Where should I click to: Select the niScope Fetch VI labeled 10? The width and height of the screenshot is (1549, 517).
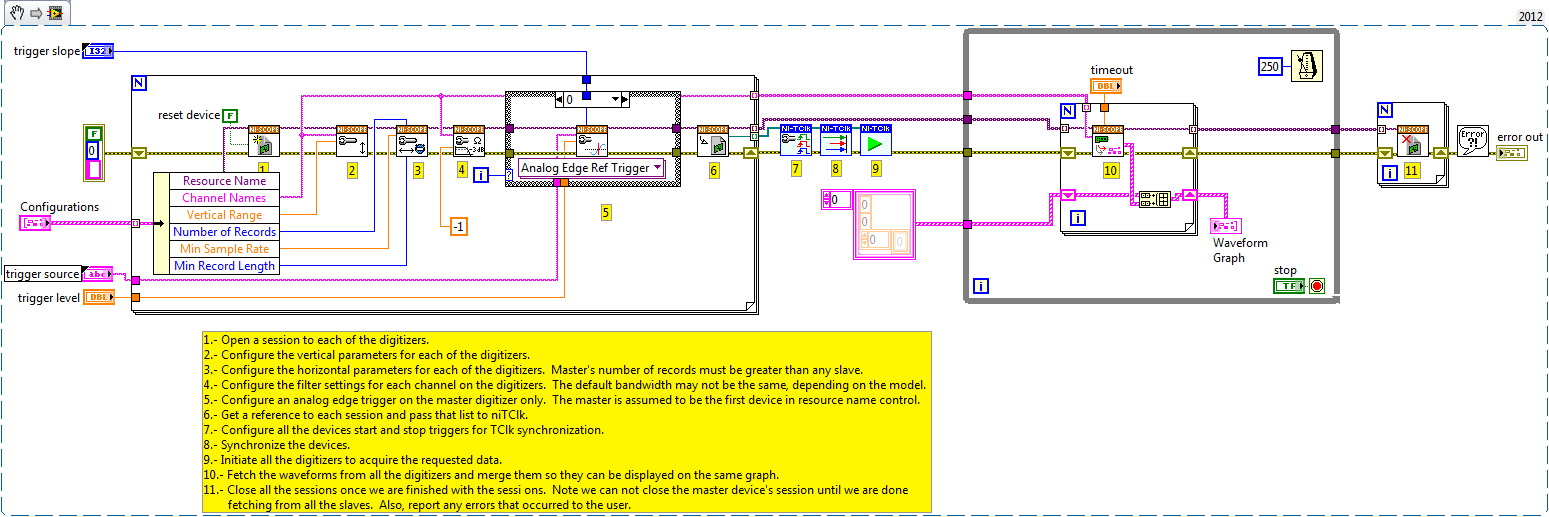(x=1108, y=141)
